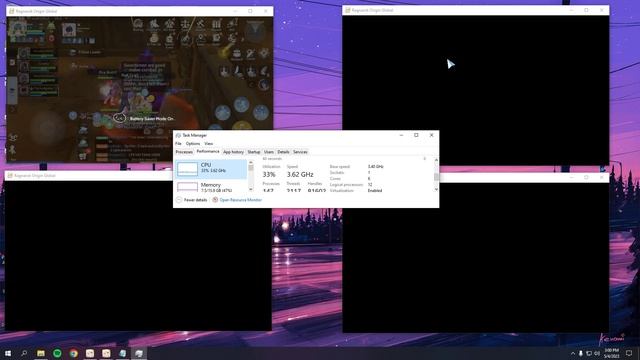Viewport: 640px width, 360px height.
Task: Collapse Task Manager with Fewer details
Action: point(191,200)
